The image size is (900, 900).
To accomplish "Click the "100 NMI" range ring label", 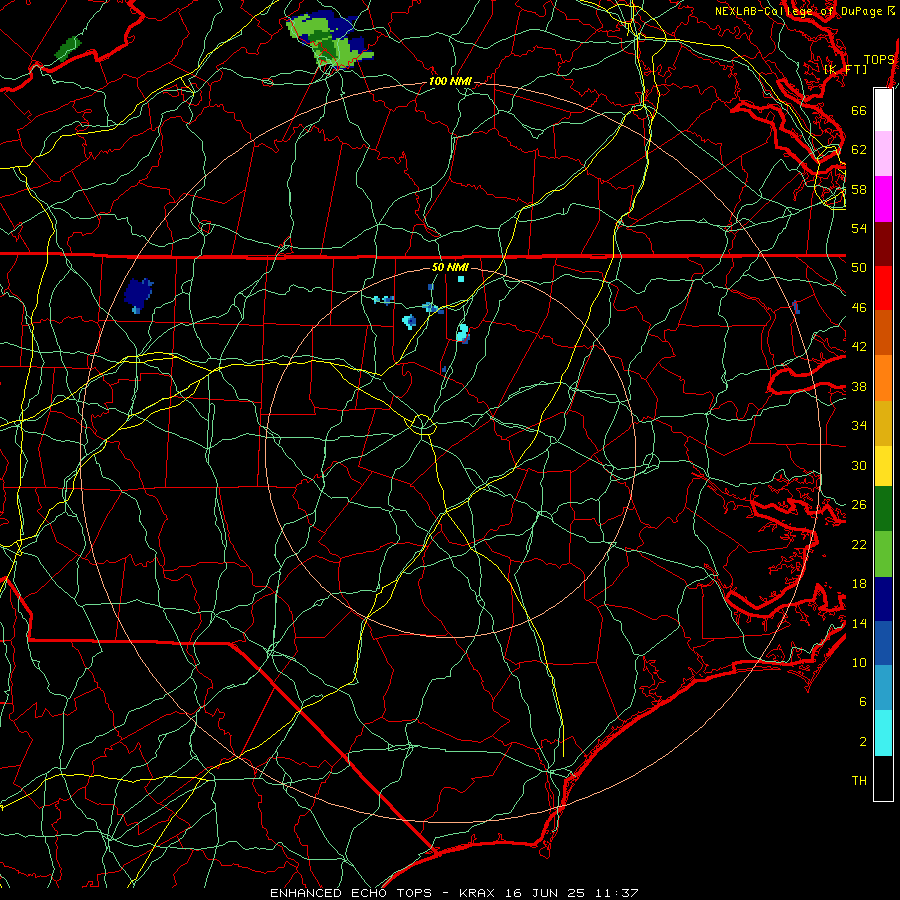I will [450, 81].
